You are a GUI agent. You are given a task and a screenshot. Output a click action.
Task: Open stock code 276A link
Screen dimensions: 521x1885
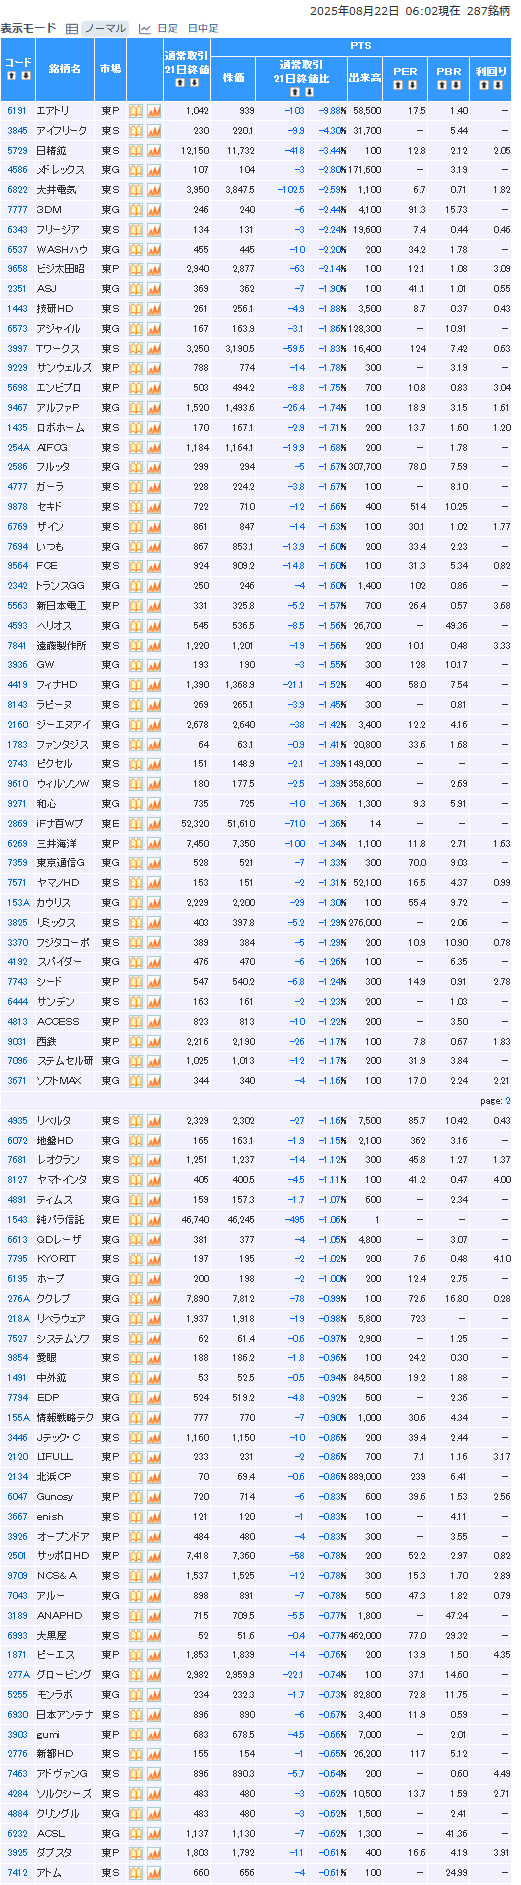17,1299
